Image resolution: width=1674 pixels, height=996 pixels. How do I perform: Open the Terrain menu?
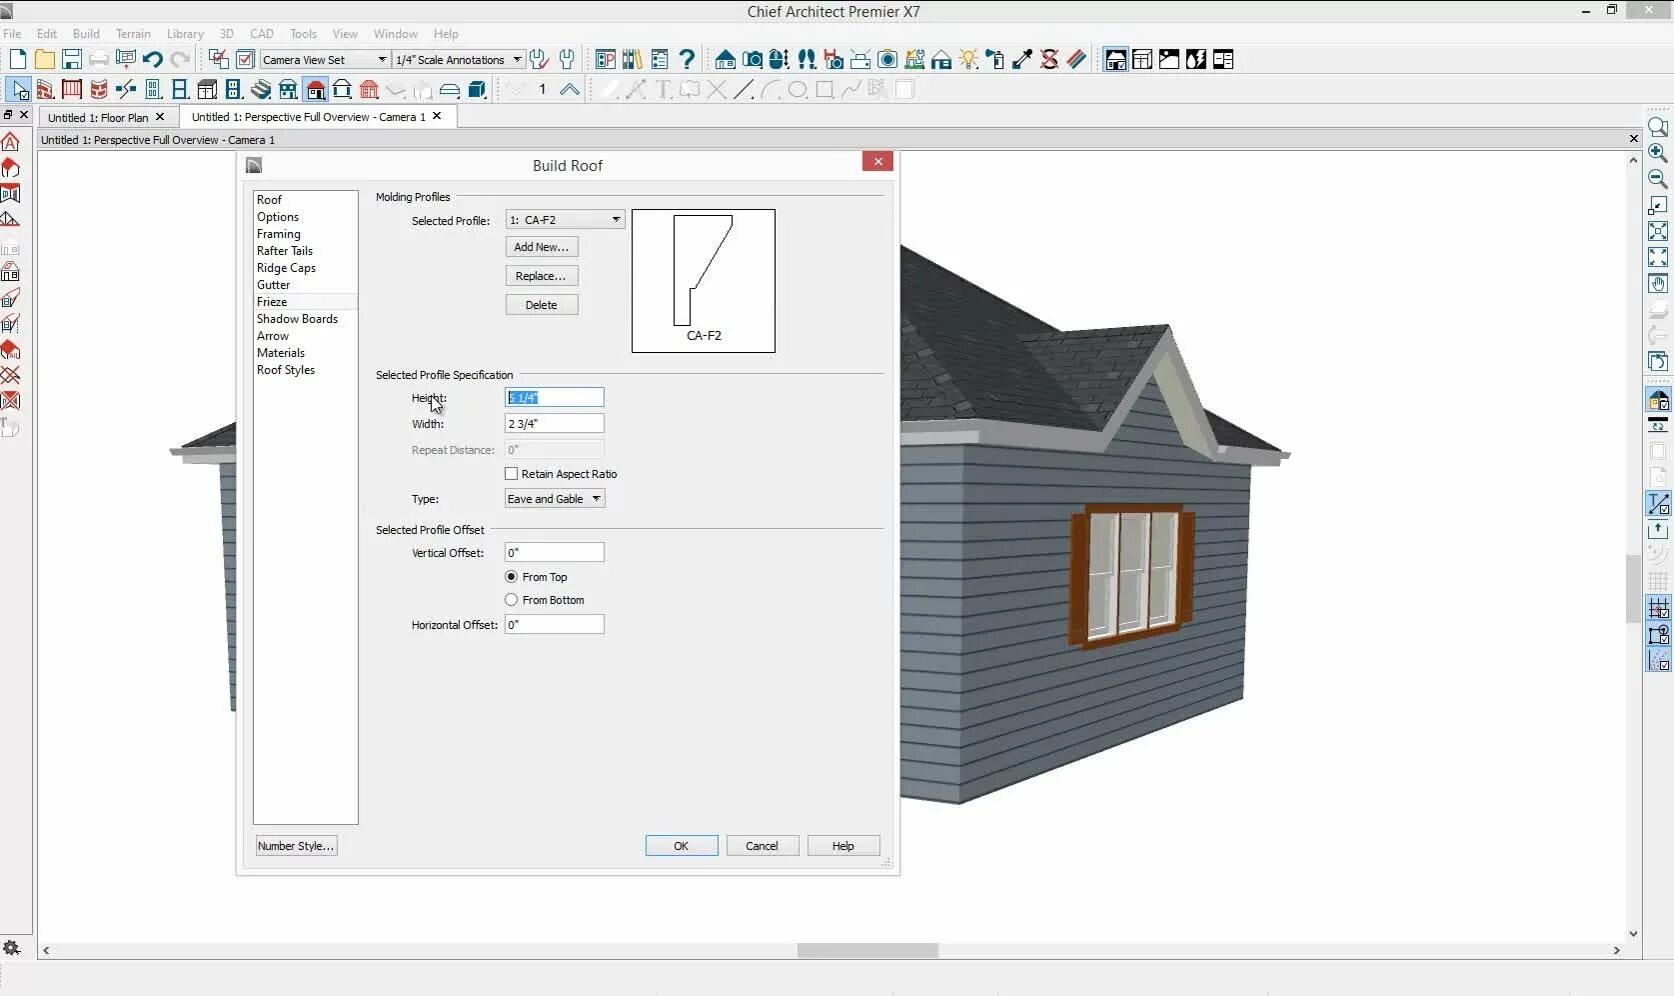133,34
